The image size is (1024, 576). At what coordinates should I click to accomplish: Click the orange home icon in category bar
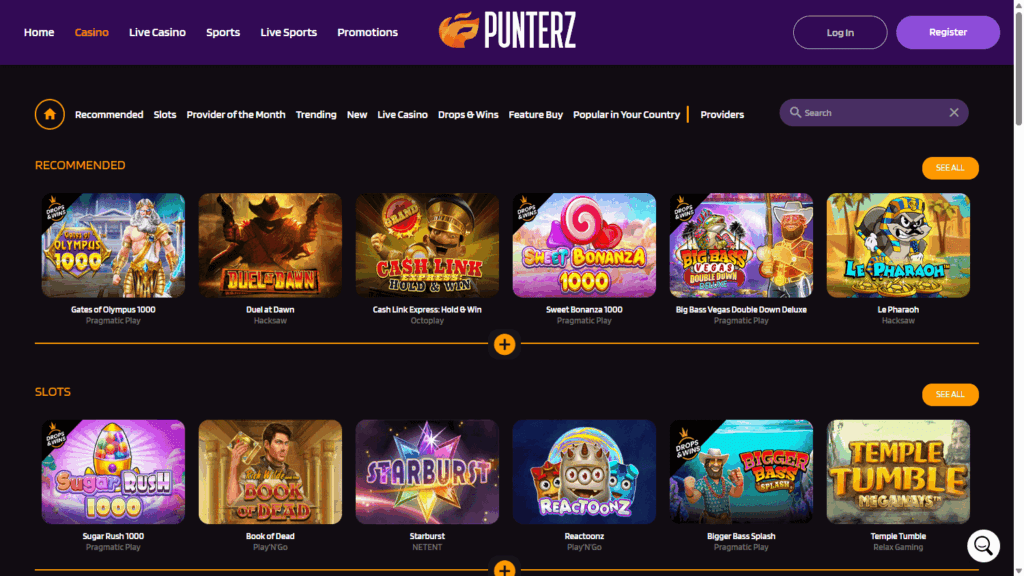[50, 114]
